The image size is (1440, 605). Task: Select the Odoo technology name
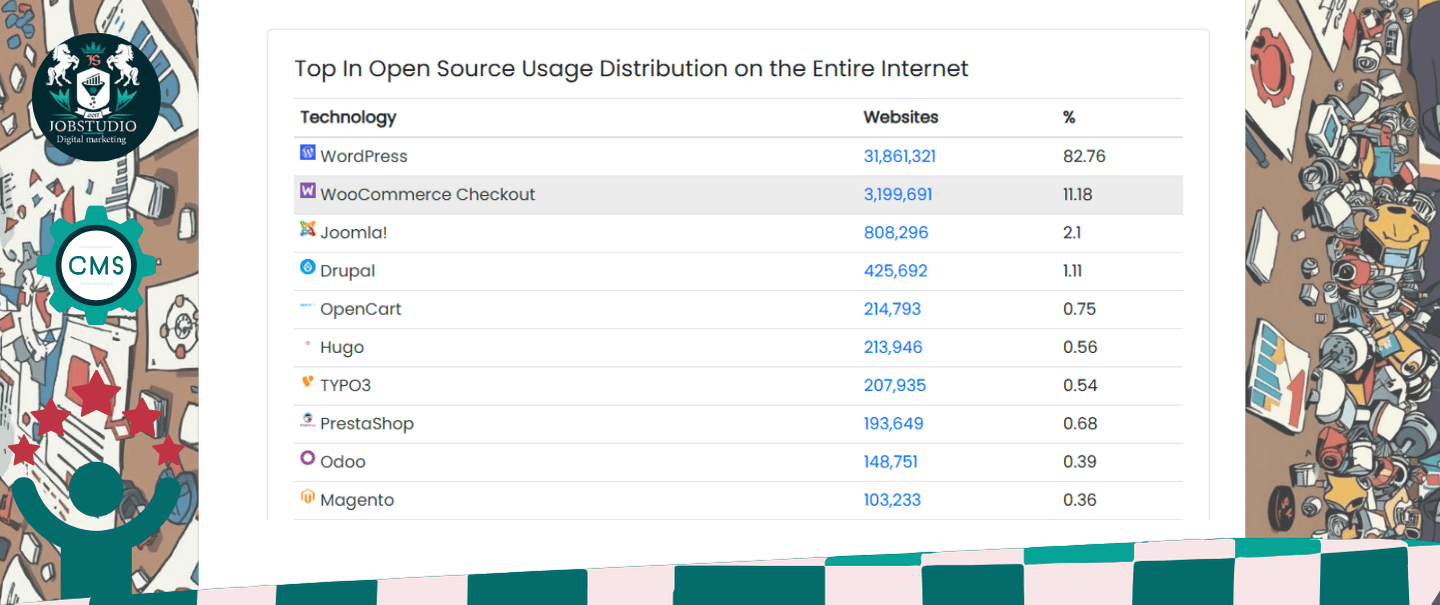tap(343, 461)
